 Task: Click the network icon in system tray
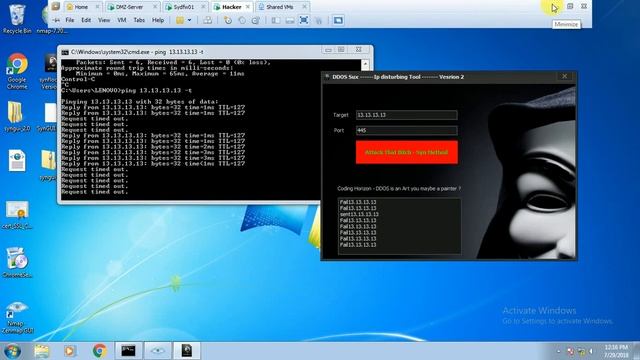point(581,351)
